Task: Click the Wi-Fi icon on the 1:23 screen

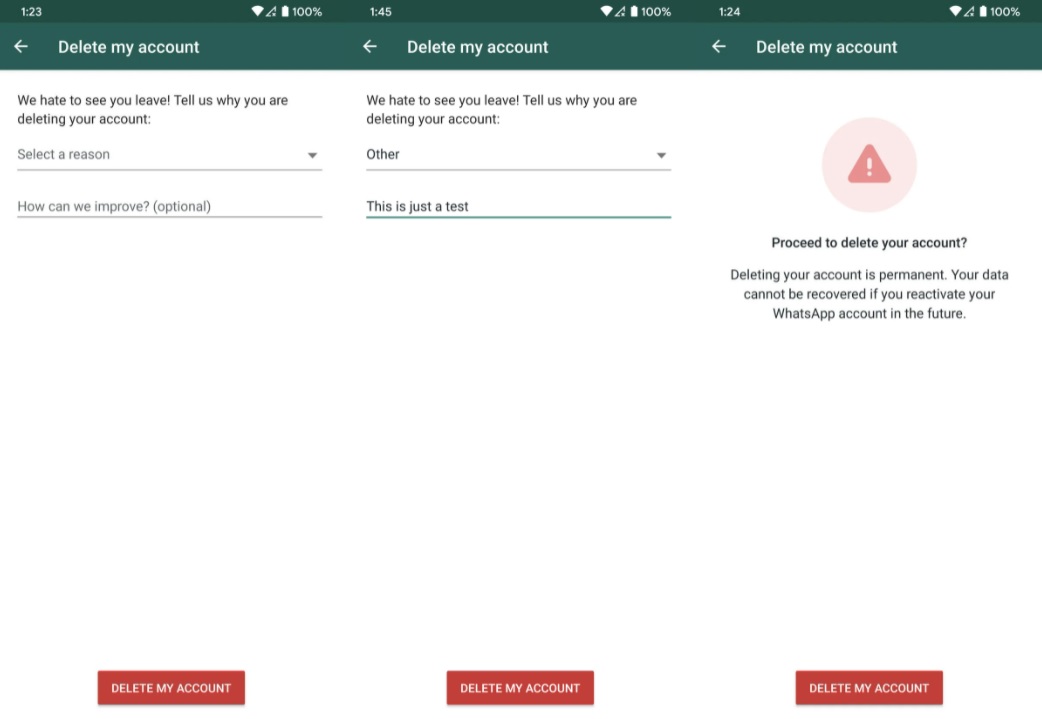Action: pos(258,12)
